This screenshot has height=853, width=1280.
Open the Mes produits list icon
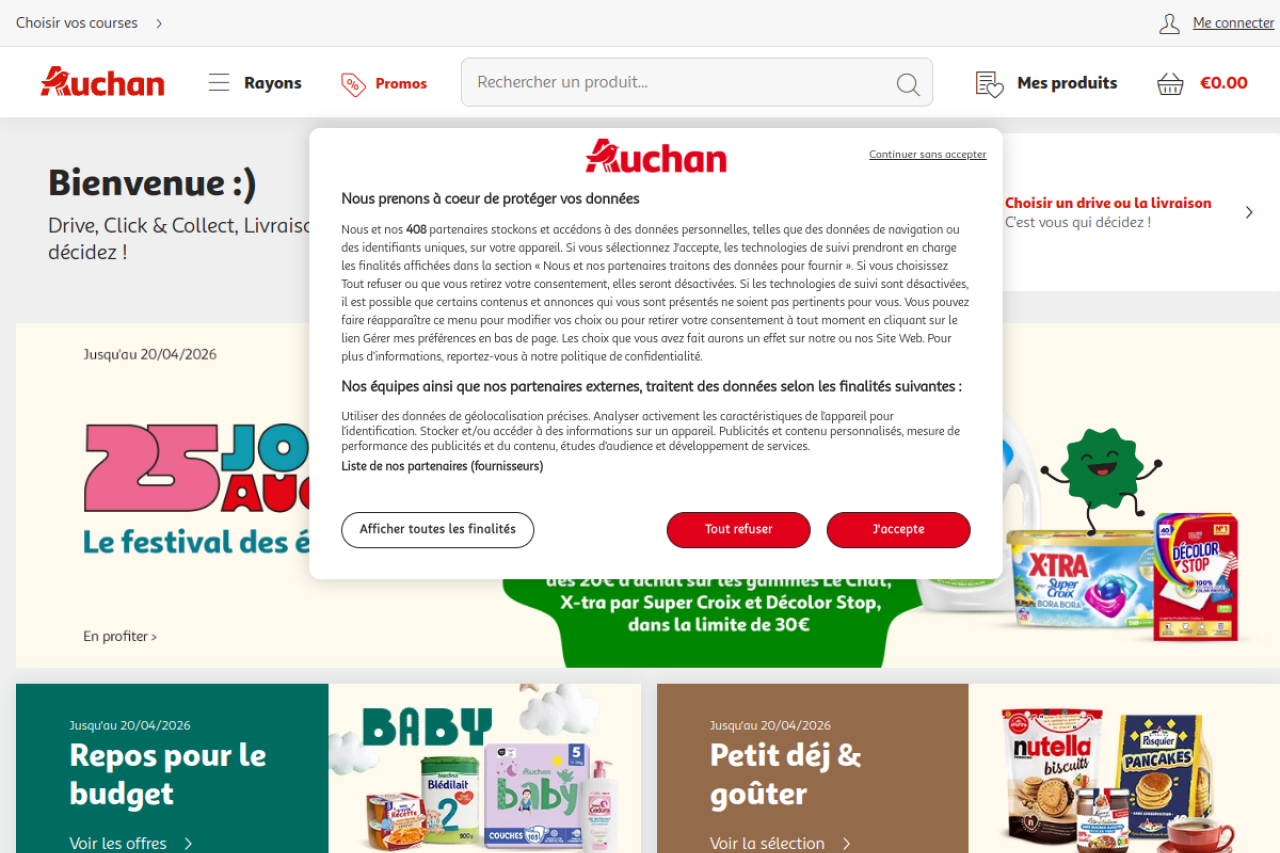coord(989,84)
